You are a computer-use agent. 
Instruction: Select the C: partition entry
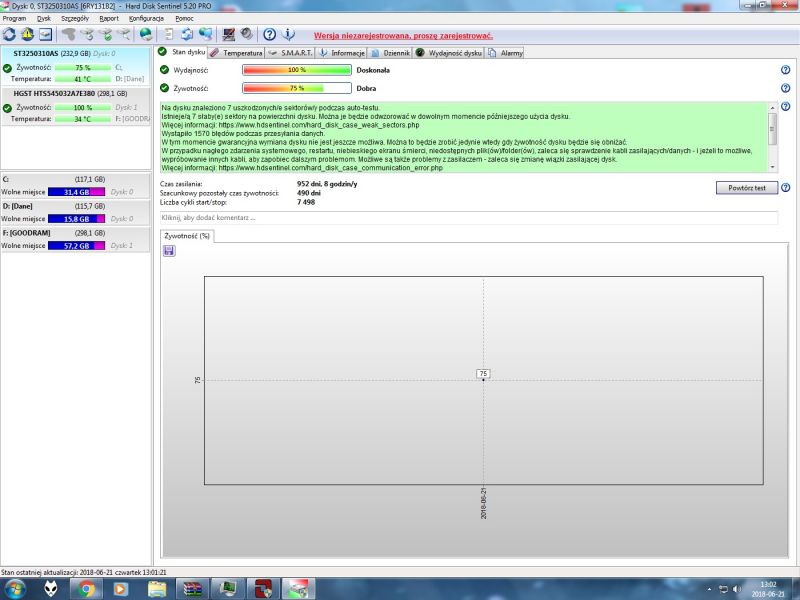click(x=76, y=186)
